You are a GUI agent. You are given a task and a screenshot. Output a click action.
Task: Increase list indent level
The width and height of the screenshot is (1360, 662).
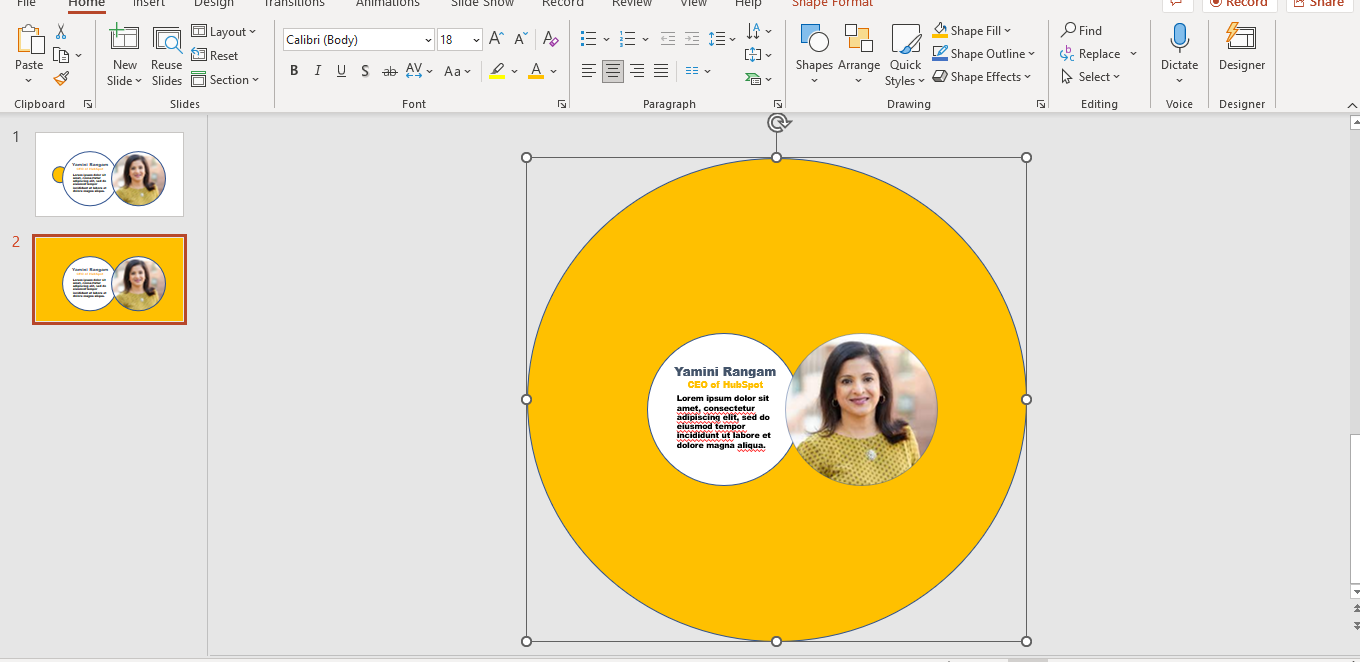coord(691,40)
